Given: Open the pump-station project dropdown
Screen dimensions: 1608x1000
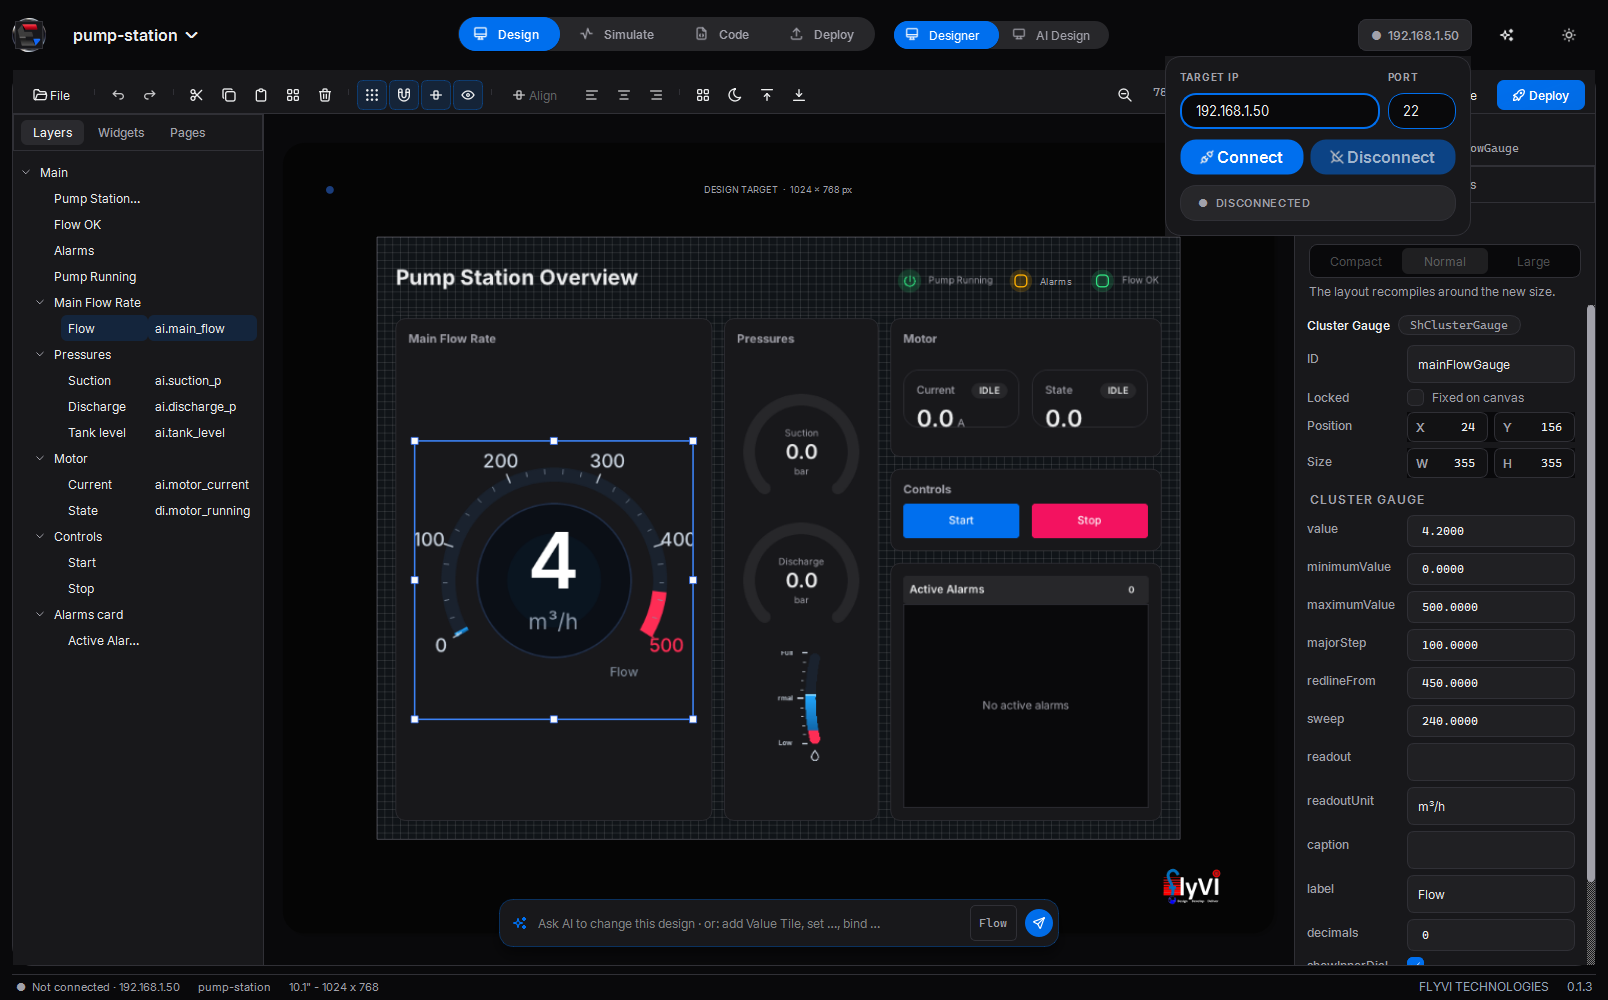Looking at the screenshot, I should pos(136,35).
